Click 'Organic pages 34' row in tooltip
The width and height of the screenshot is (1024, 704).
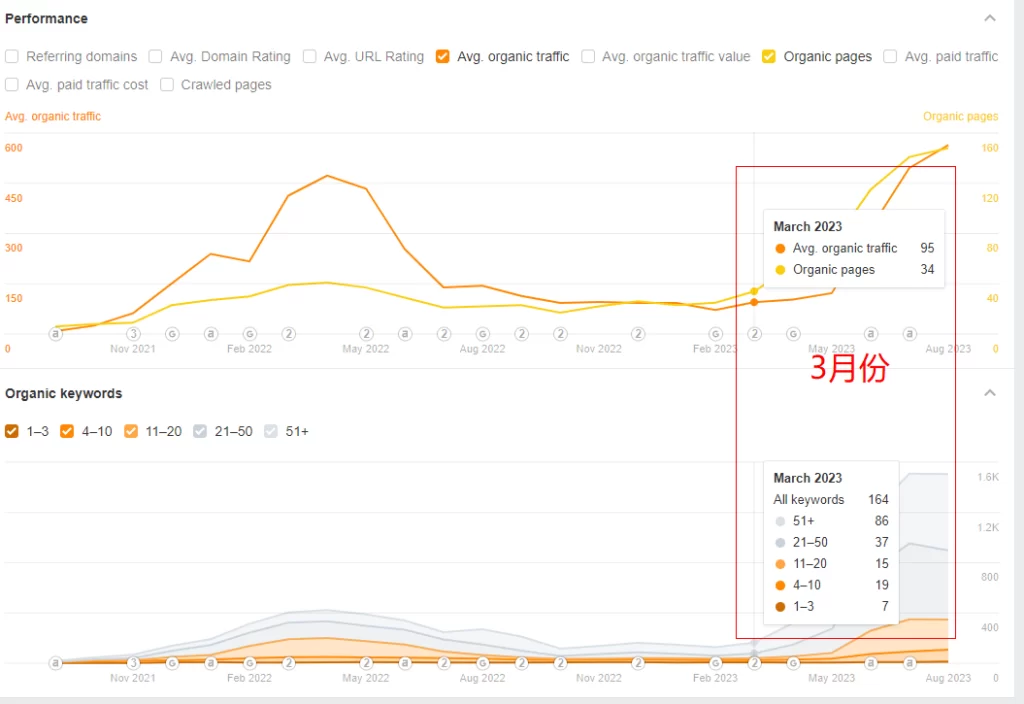coord(854,270)
